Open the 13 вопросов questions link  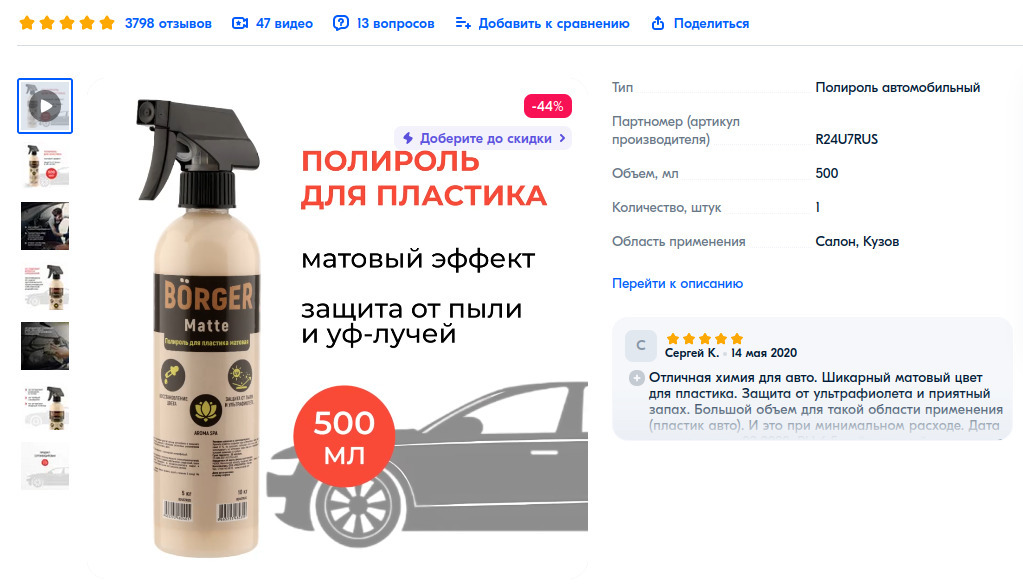click(x=395, y=23)
